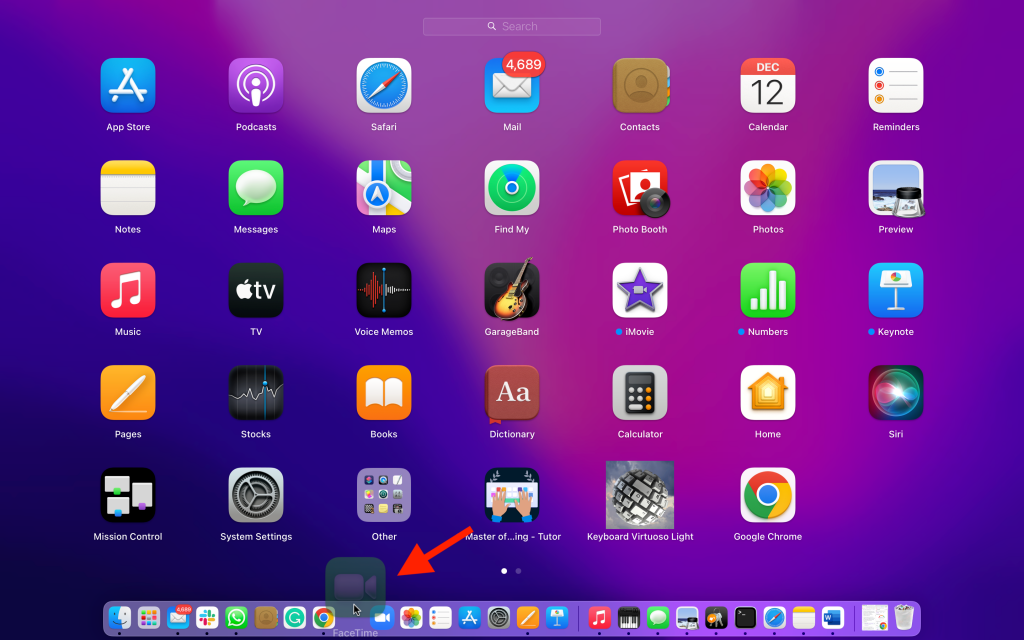
Task: Open the Find My app
Action: (512, 188)
